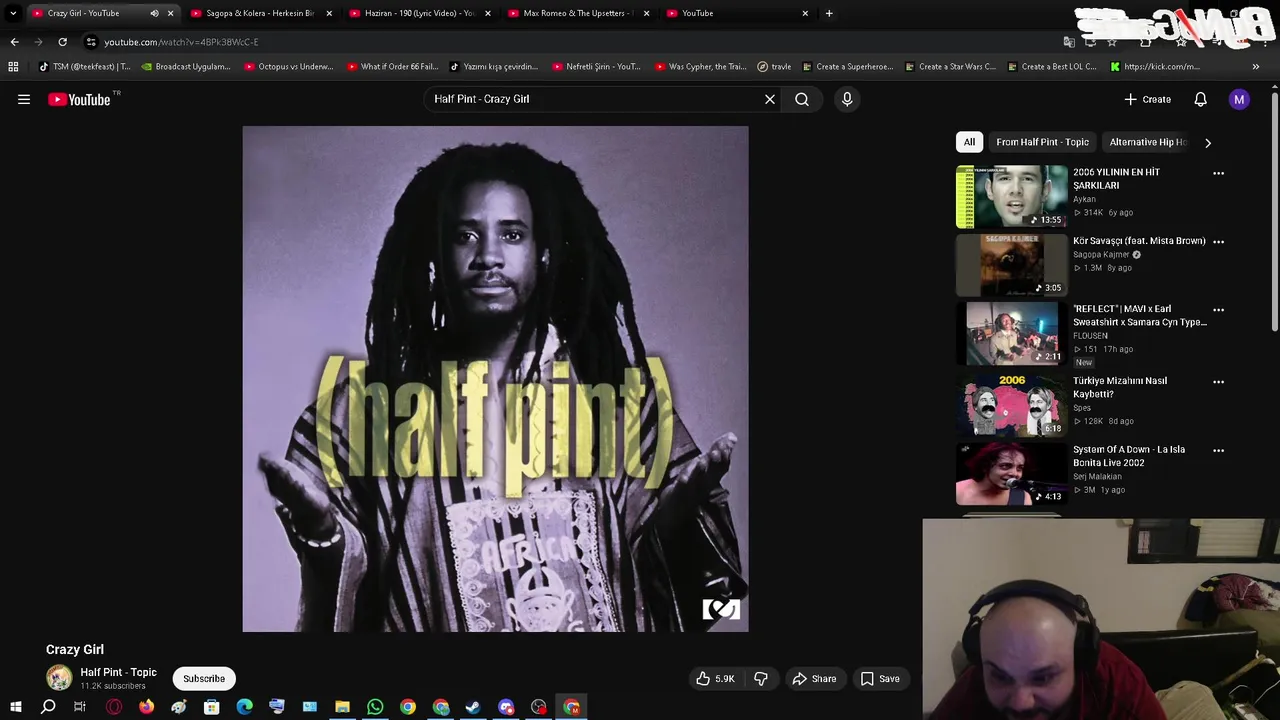
Task: Go back with browser back arrow
Action: (x=14, y=42)
